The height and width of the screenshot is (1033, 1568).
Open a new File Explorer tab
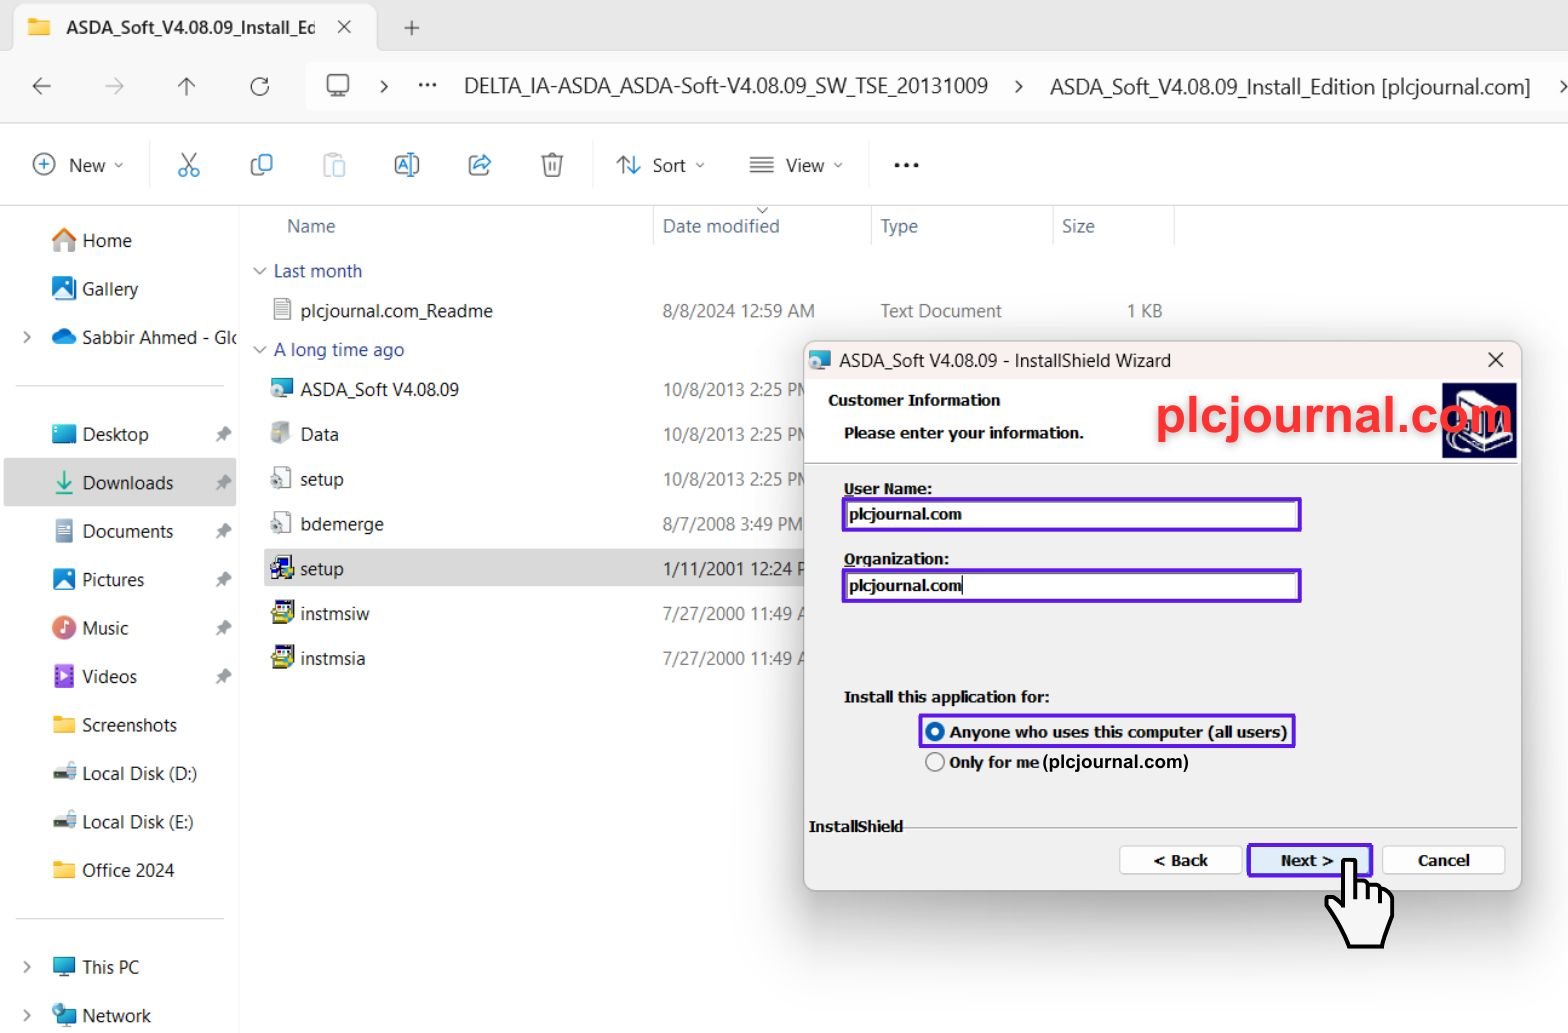pyautogui.click(x=411, y=28)
